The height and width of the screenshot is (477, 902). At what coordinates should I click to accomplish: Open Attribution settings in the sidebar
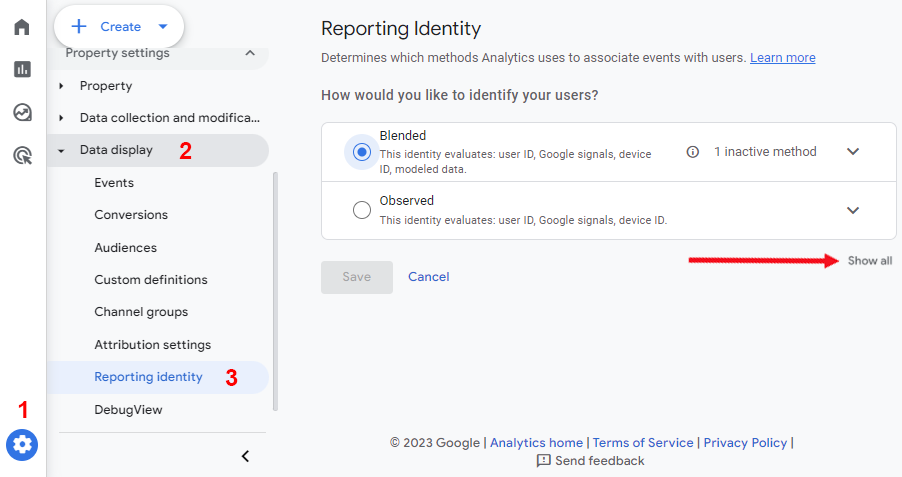(x=152, y=345)
